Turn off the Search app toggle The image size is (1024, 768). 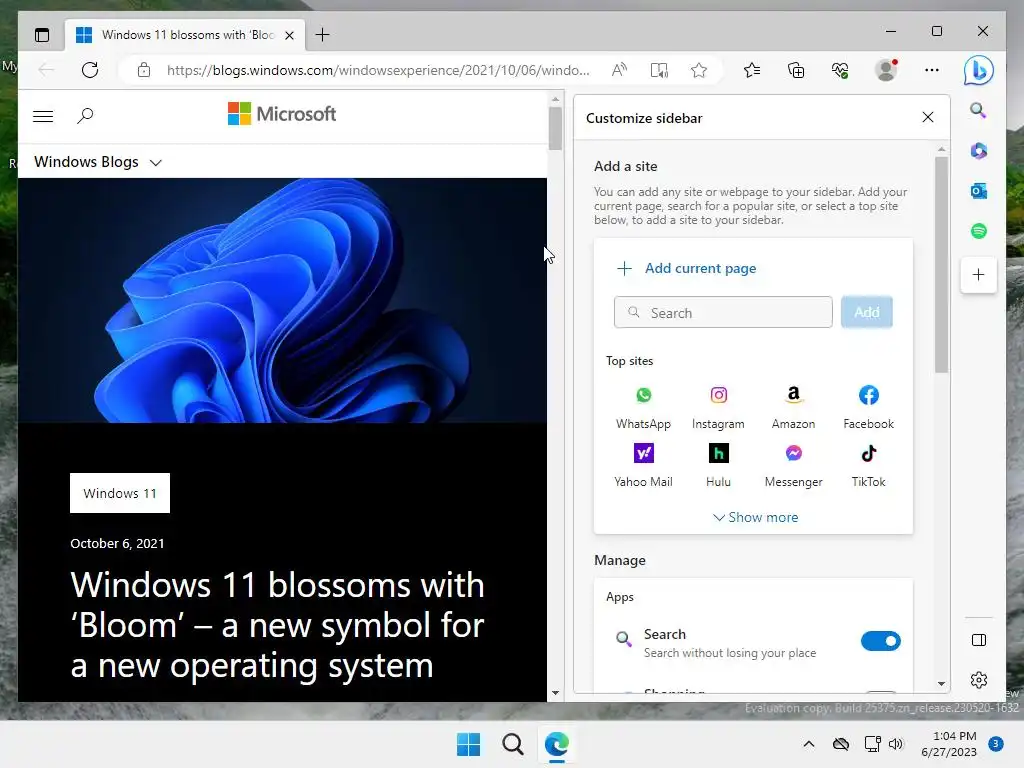[x=880, y=641]
